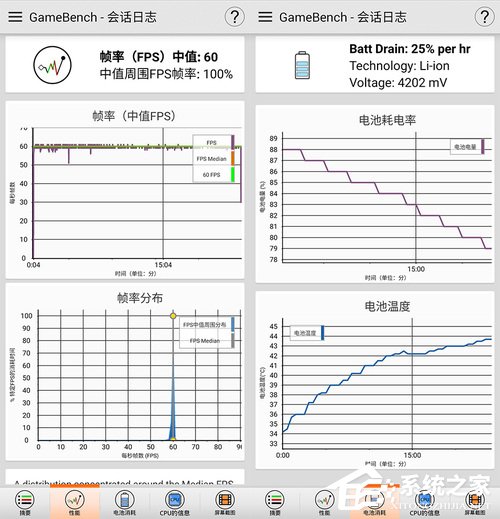Open 摘要 summary tab on battery screen
Image resolution: width=500 pixels, height=519 pixels.
tap(275, 503)
